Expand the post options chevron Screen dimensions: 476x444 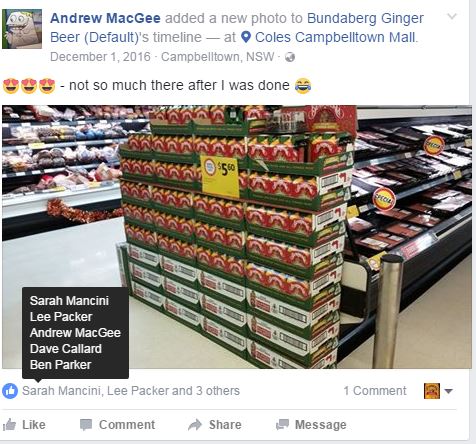pos(452,16)
